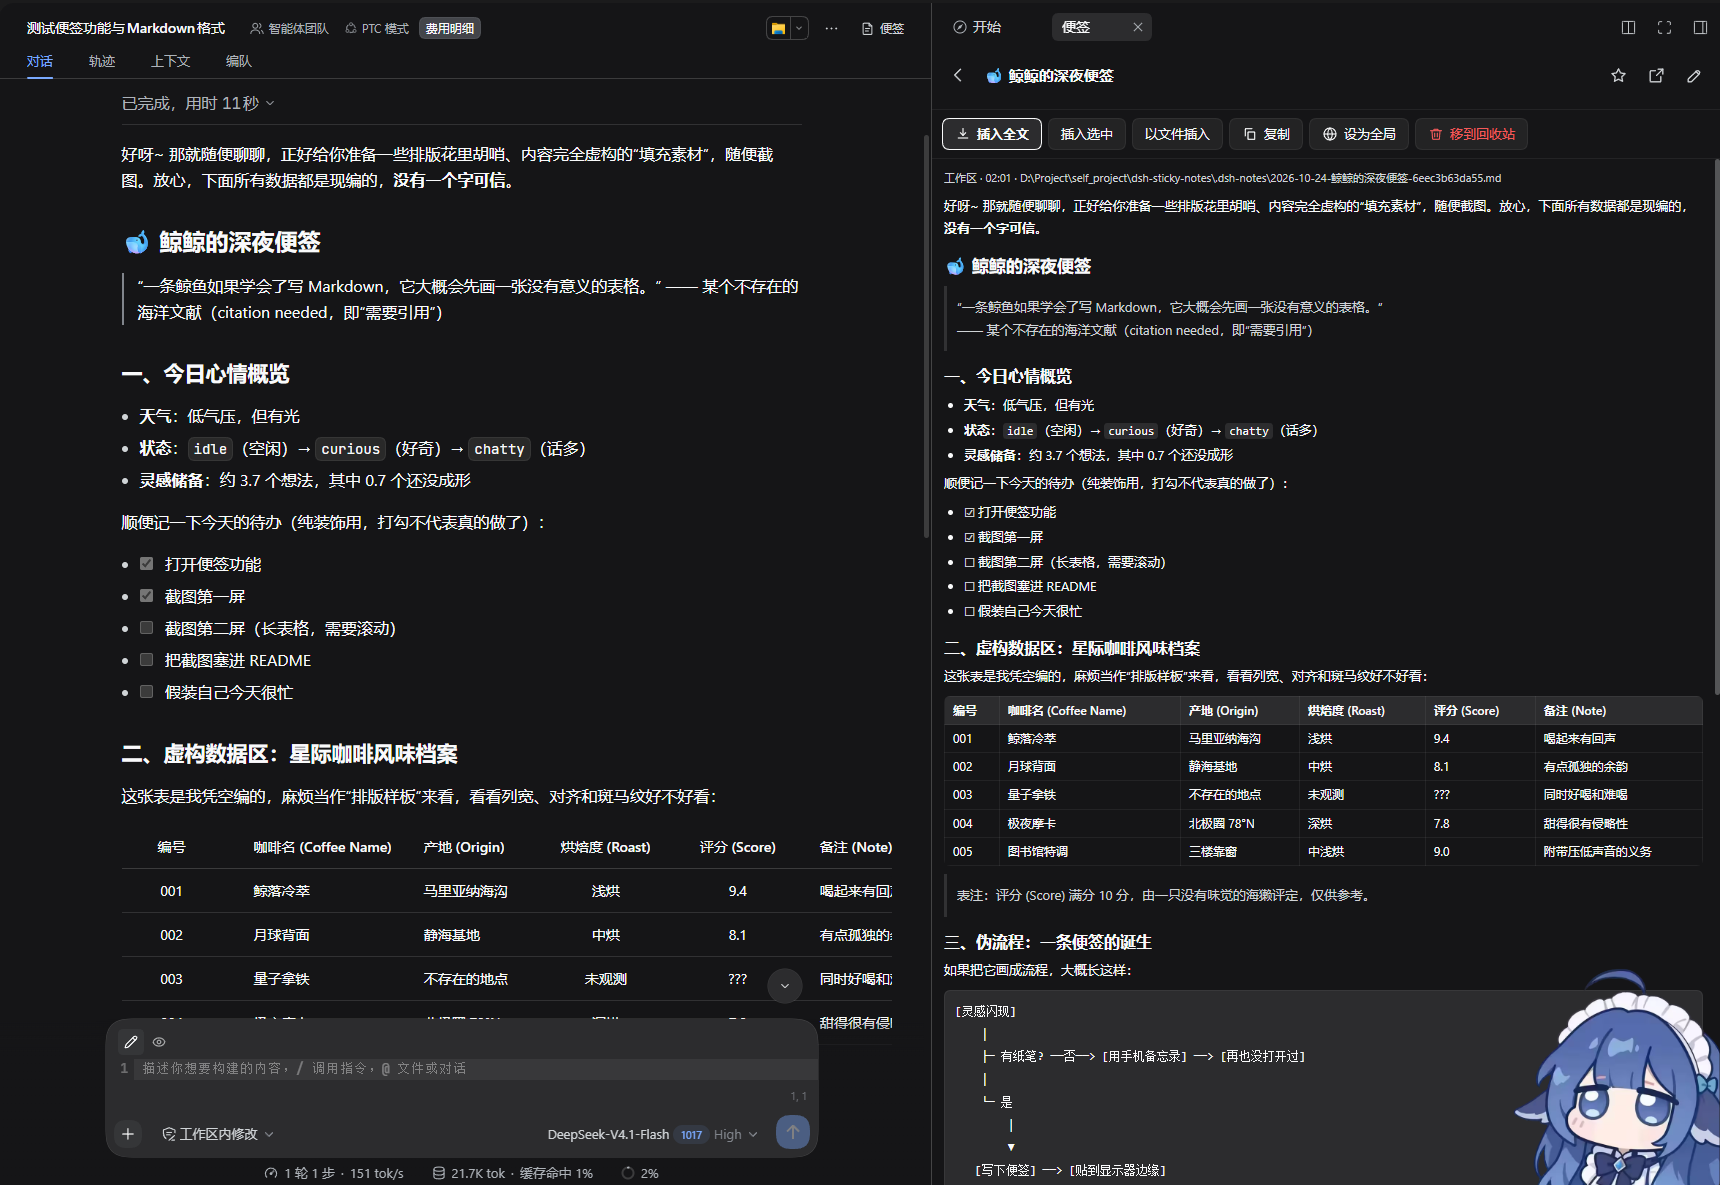Expand the dropdown arrow next to folder icon

799,28
